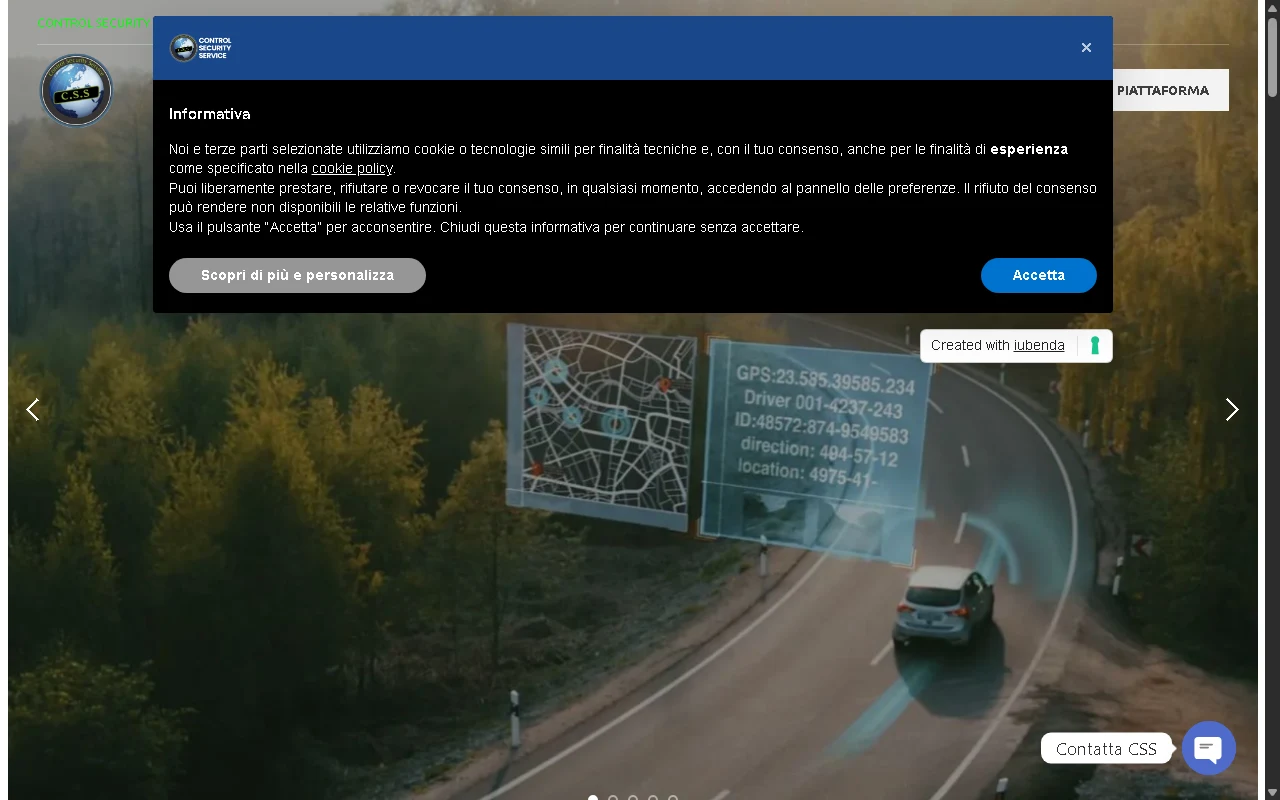
Task: Select the last slider pagination dot
Action: point(673,798)
